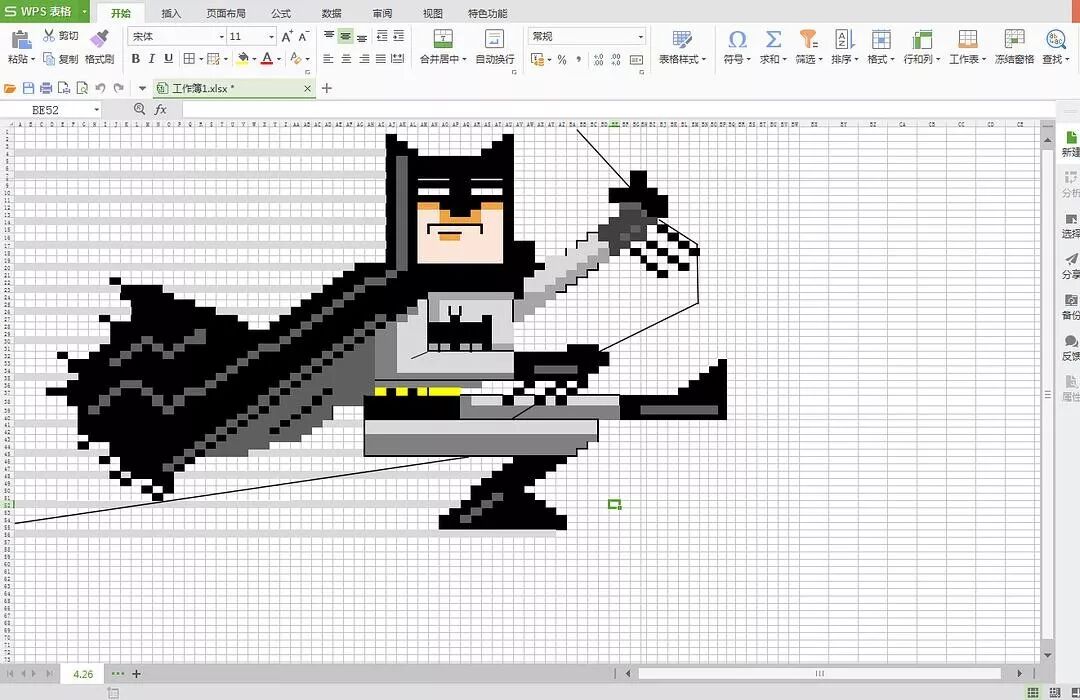Click the Find (查找) magnifier icon

click(1055, 39)
